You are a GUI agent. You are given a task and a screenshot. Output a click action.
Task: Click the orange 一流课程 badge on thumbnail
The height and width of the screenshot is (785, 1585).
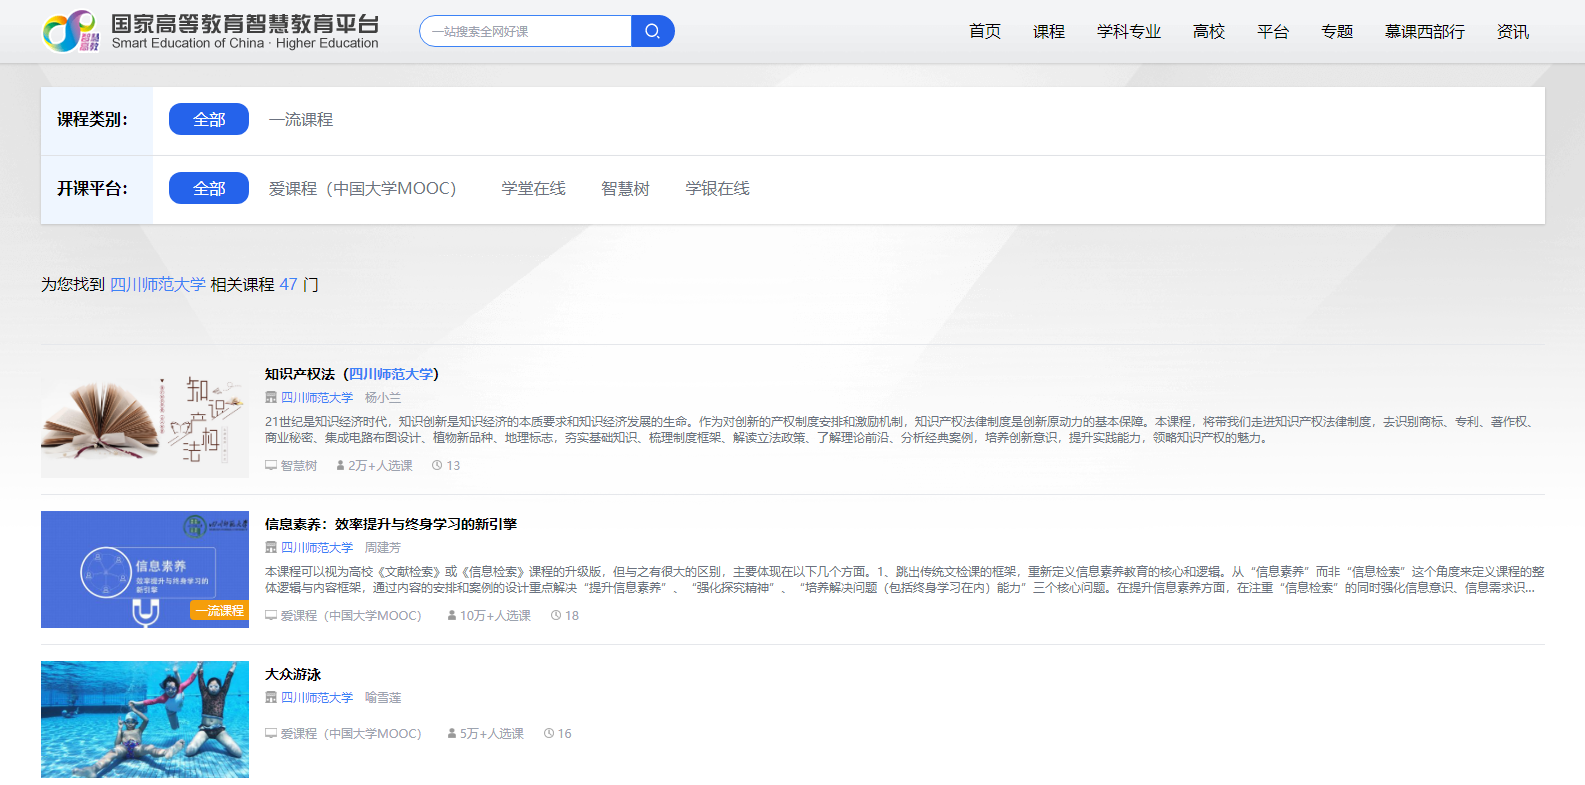(x=219, y=610)
